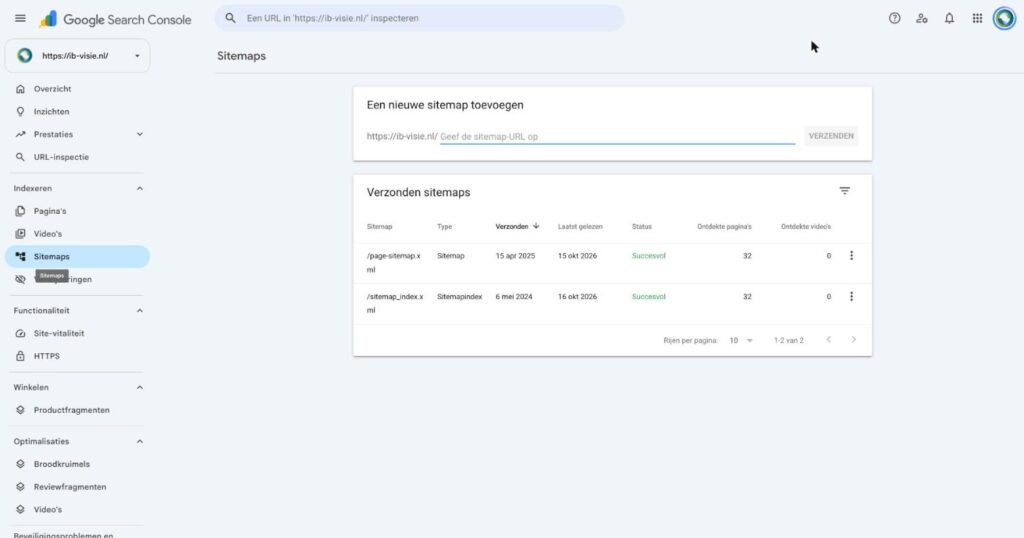This screenshot has height=538, width=1024.
Task: Open the https://ib-visie.nl/ property selector
Action: pyautogui.click(x=78, y=55)
